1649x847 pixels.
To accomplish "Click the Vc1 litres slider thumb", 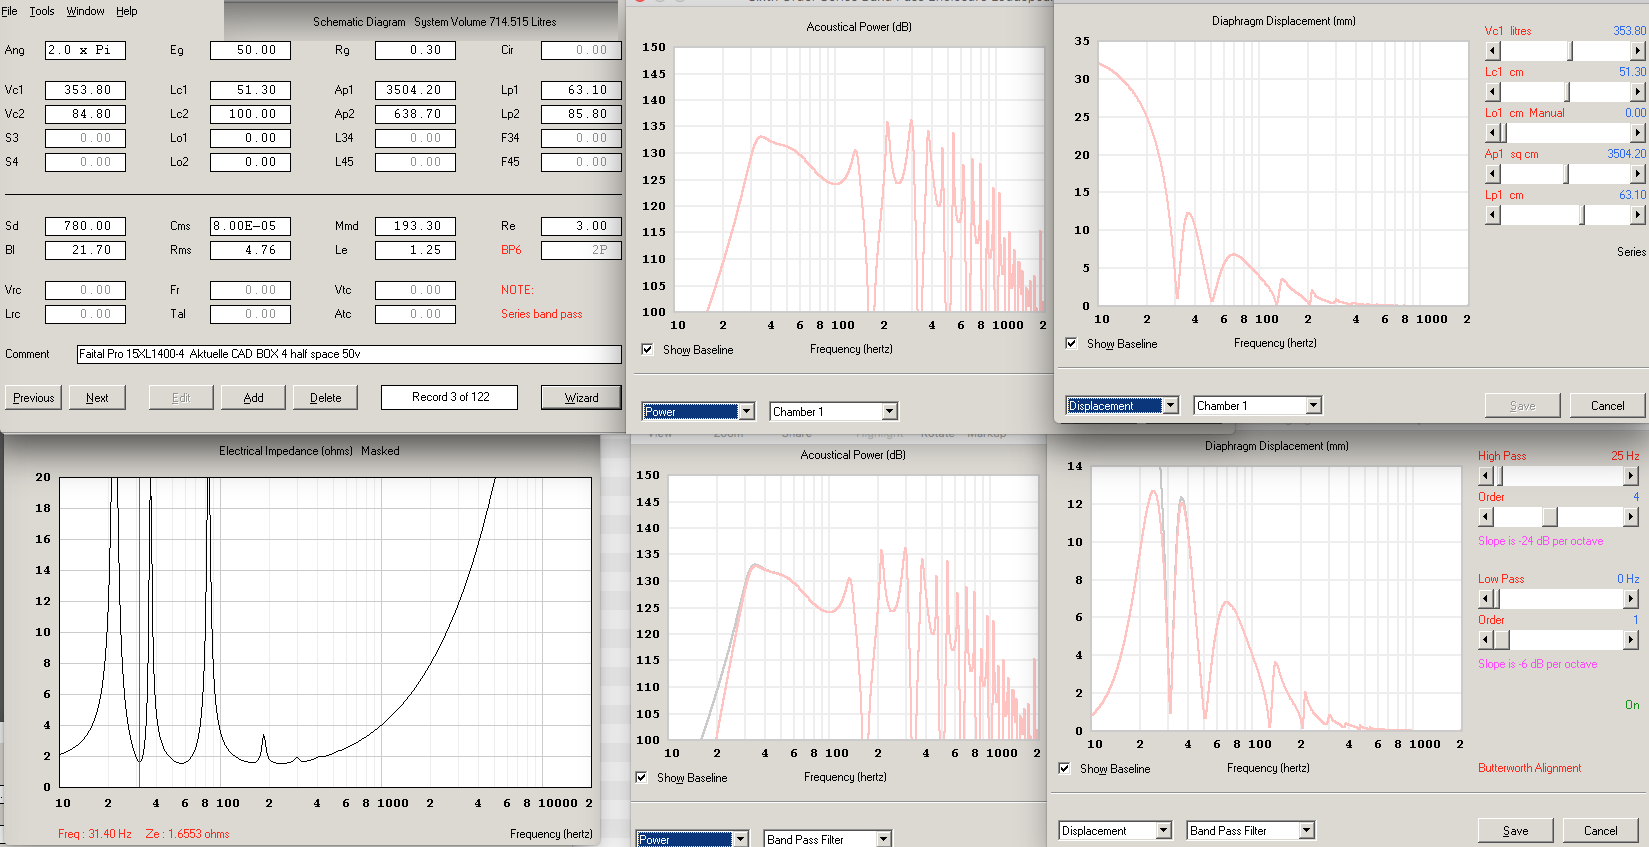I will pyautogui.click(x=1570, y=51).
